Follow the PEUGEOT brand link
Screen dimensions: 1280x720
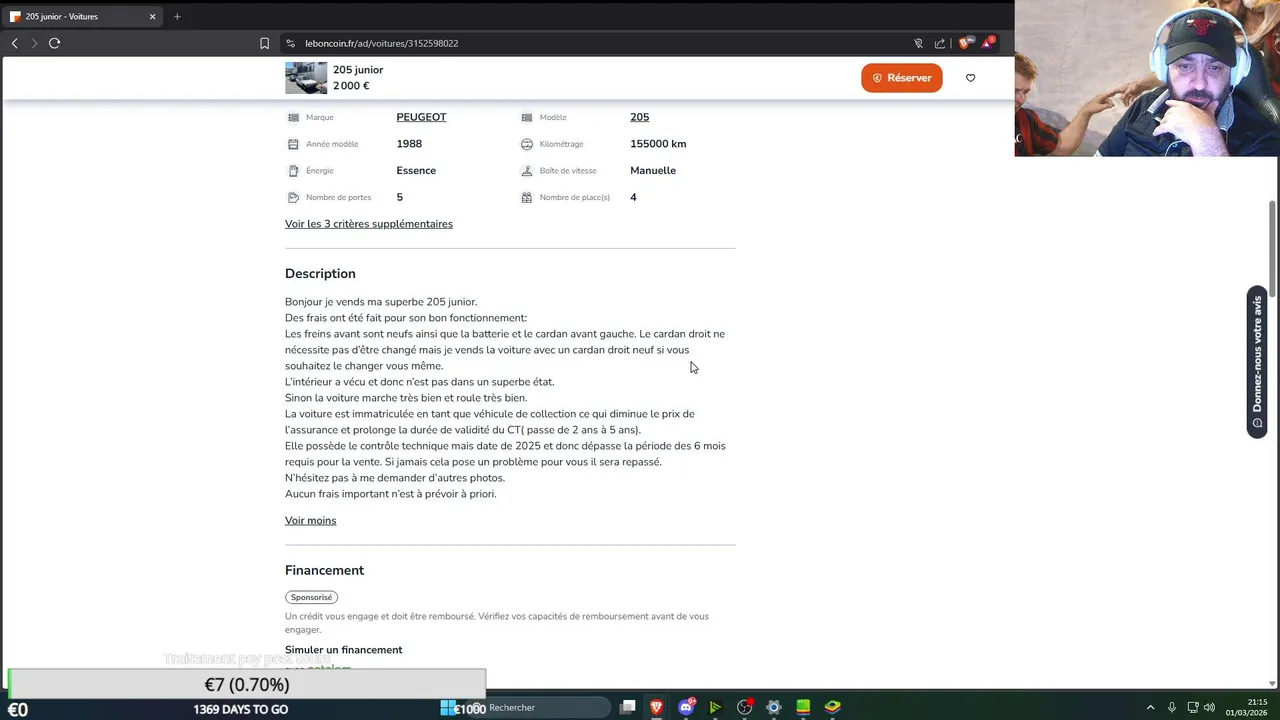coord(421,117)
